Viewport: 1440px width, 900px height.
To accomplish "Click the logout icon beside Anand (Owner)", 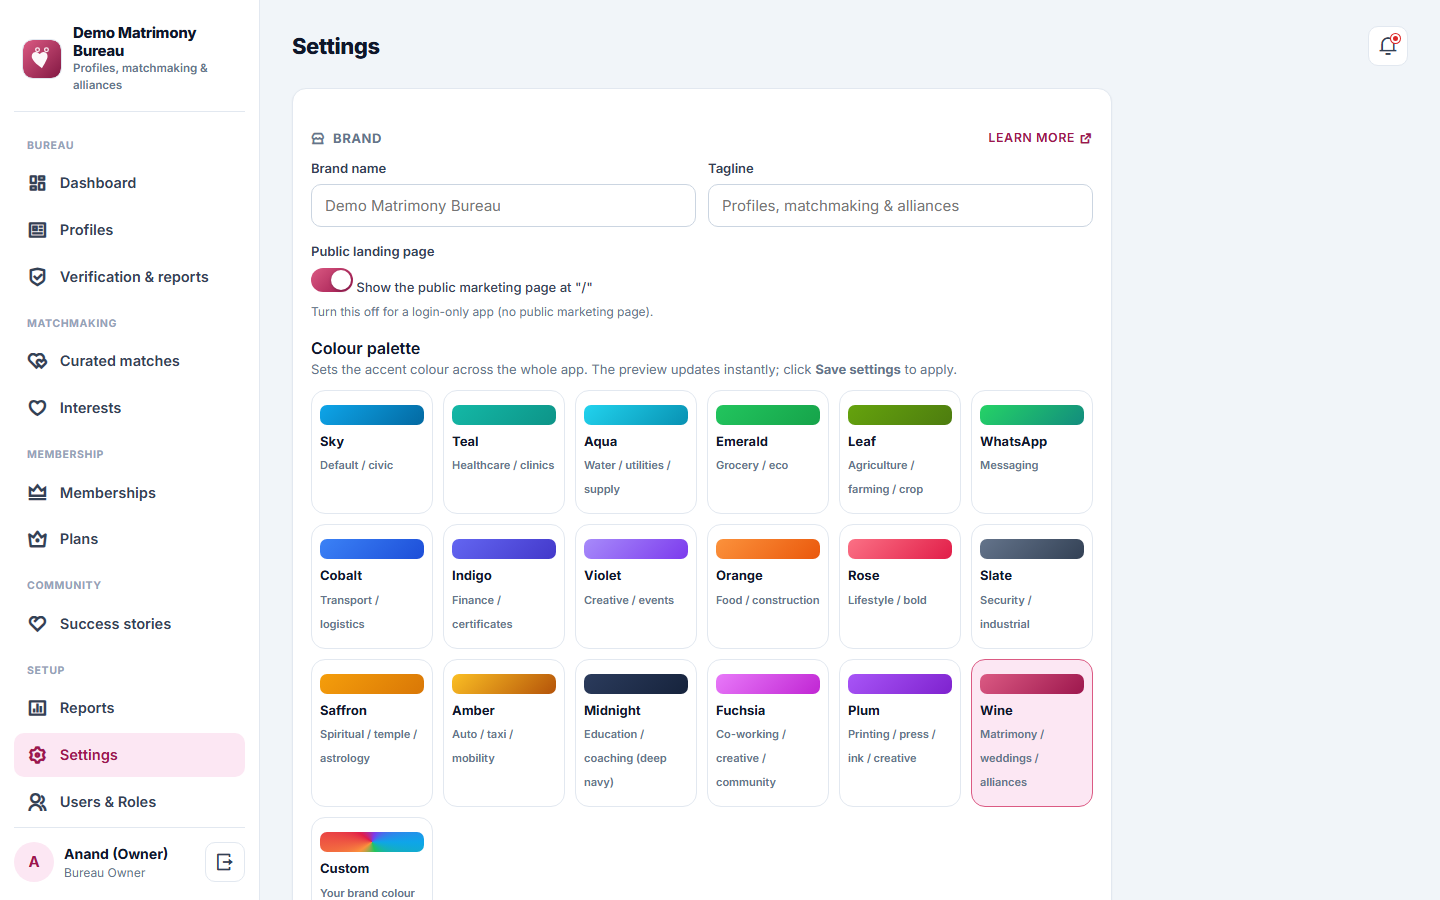I will 225,862.
